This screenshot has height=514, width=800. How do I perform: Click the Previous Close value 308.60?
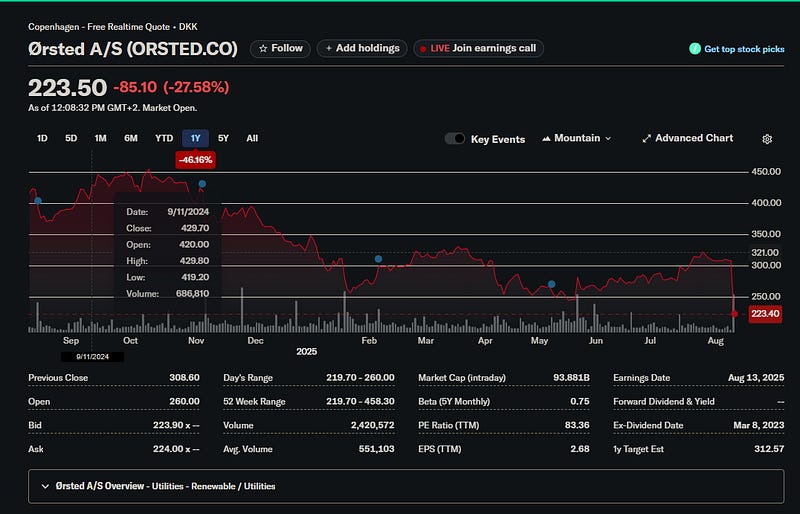coord(184,378)
